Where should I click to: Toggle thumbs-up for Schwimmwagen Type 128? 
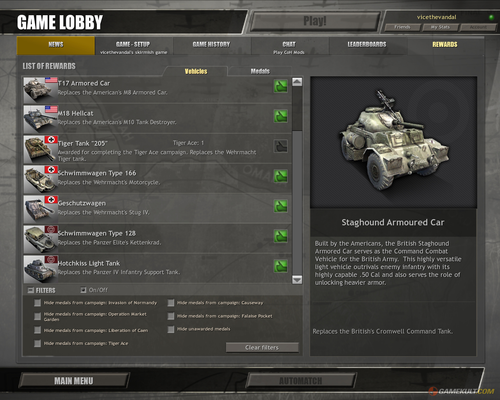click(x=281, y=236)
